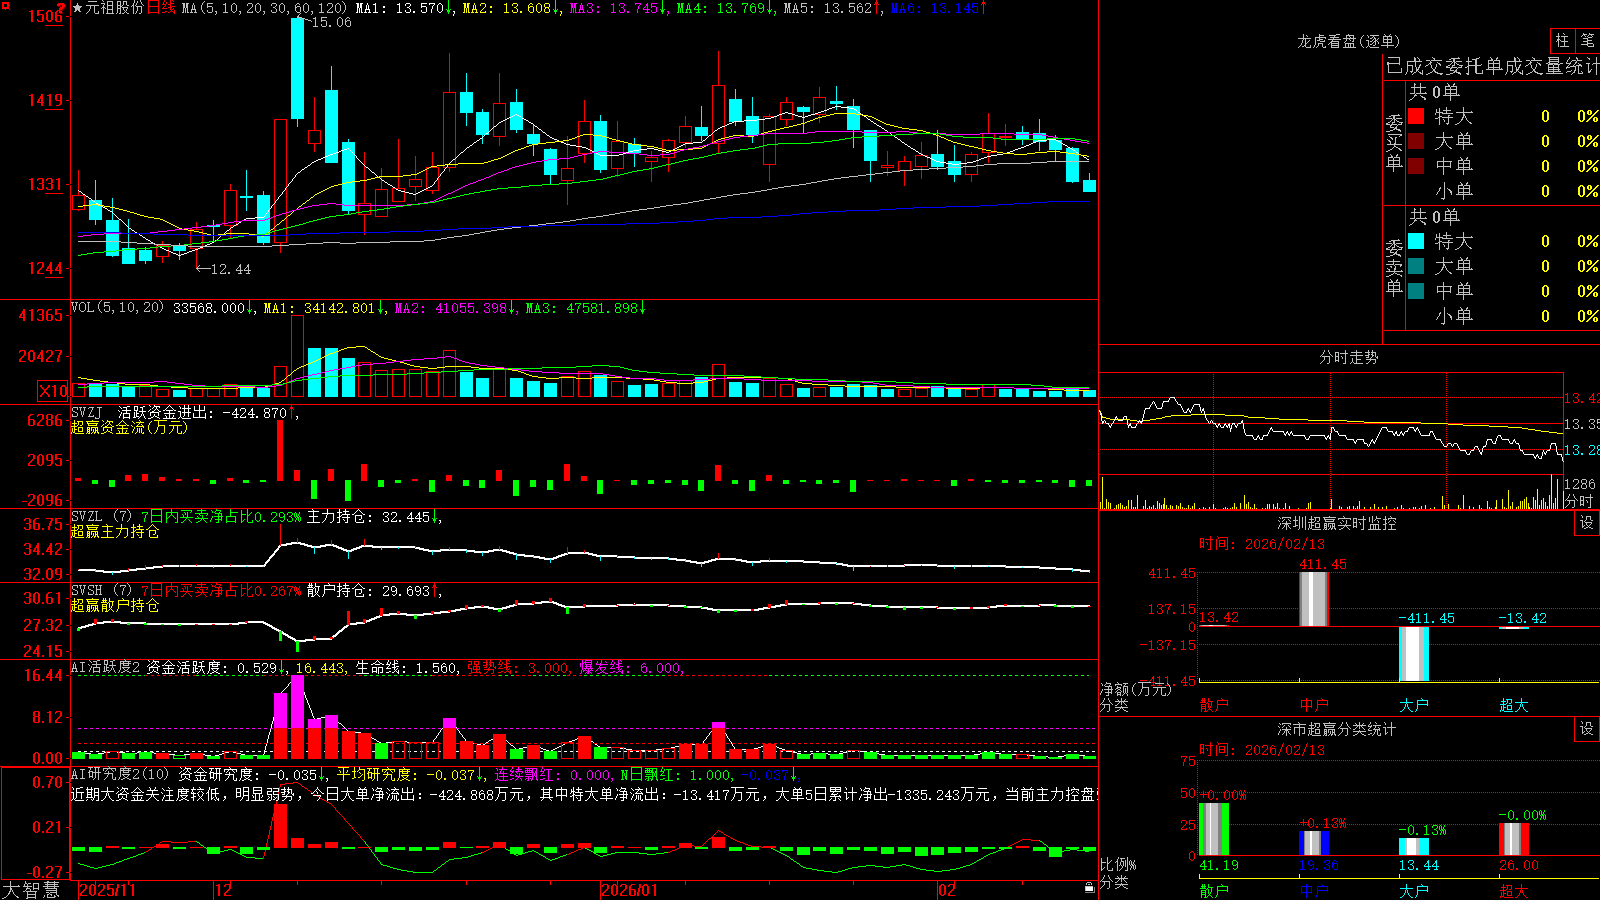Image resolution: width=1600 pixels, height=900 pixels.
Task: Click the green 散户 41.19 bar in 分类统计
Action: [x=1213, y=829]
